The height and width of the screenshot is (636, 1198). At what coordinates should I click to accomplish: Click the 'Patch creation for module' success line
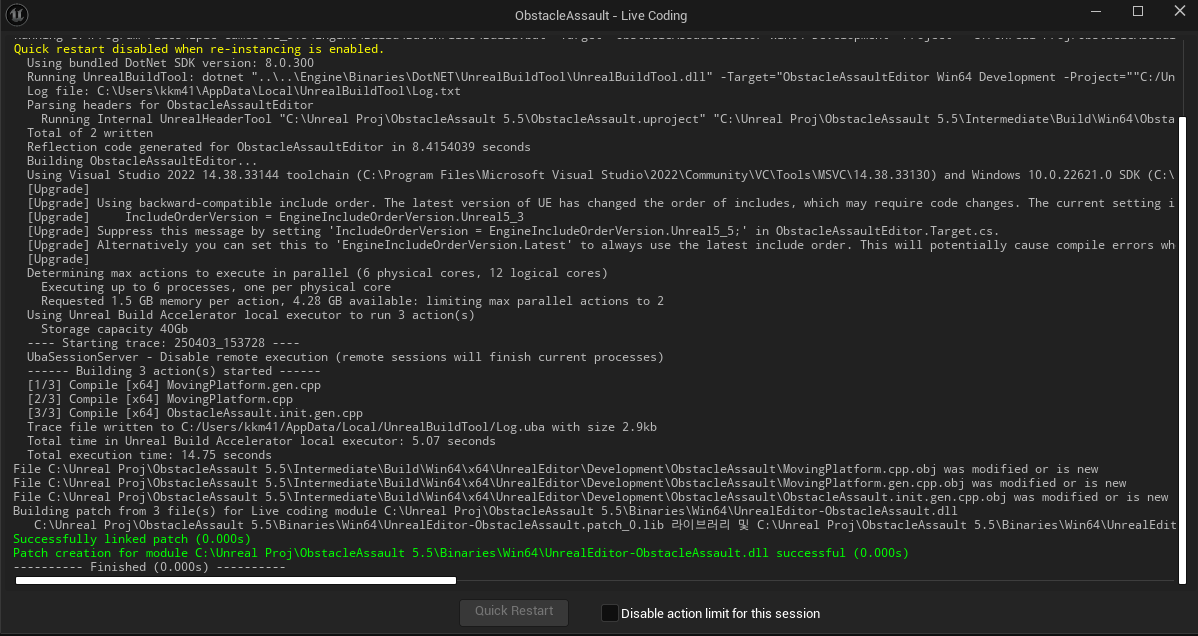click(461, 553)
